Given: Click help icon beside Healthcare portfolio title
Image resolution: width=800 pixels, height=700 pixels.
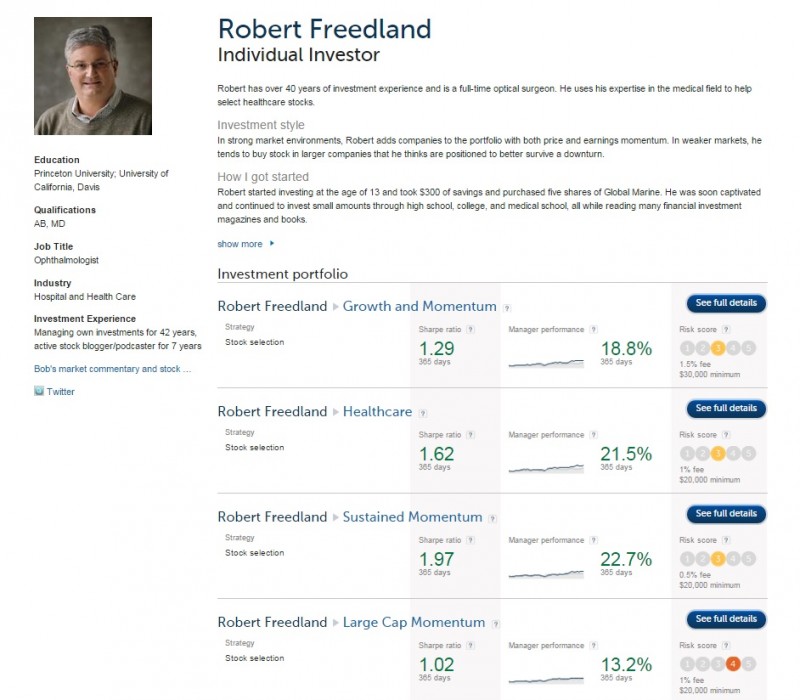Looking at the screenshot, I should tap(422, 412).
